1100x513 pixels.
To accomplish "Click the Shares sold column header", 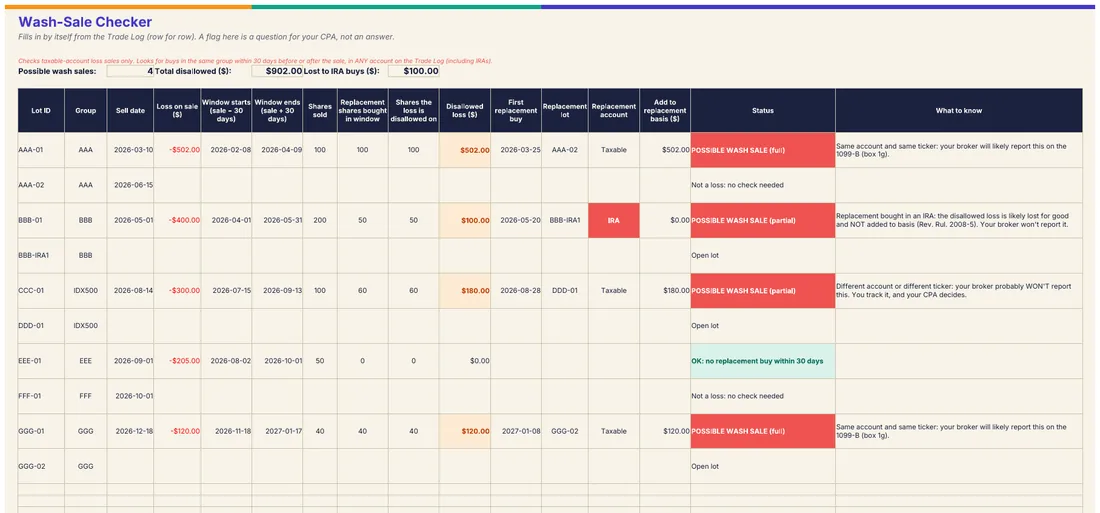I will point(320,110).
